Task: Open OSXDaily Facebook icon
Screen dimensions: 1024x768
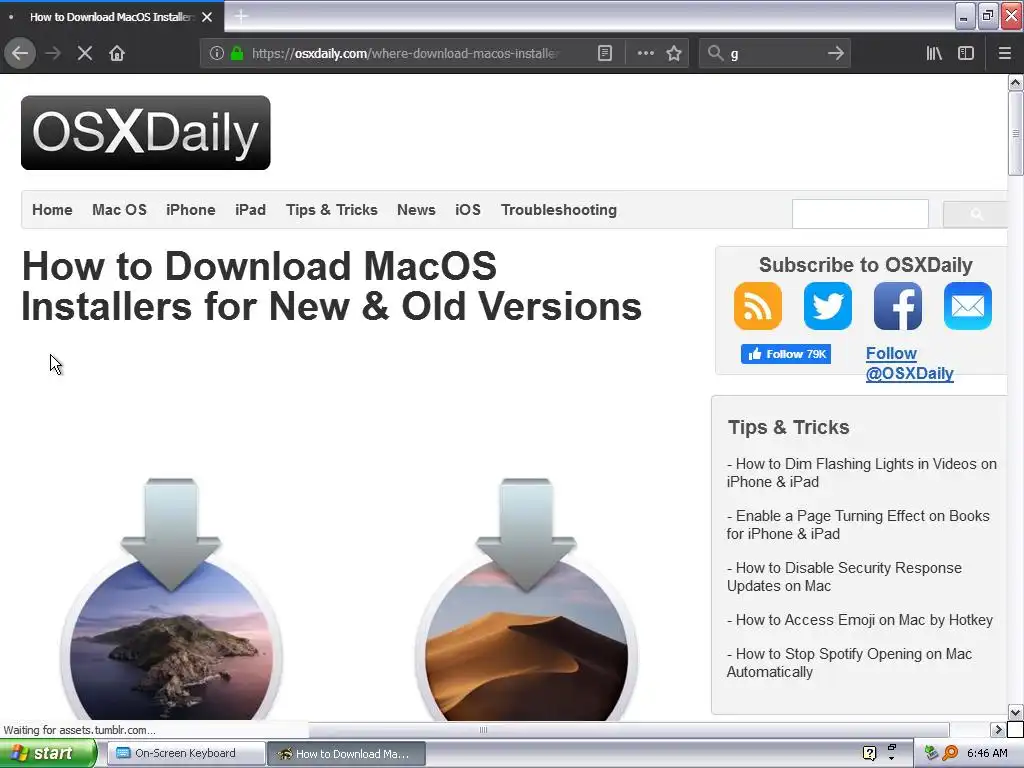Action: (x=897, y=306)
